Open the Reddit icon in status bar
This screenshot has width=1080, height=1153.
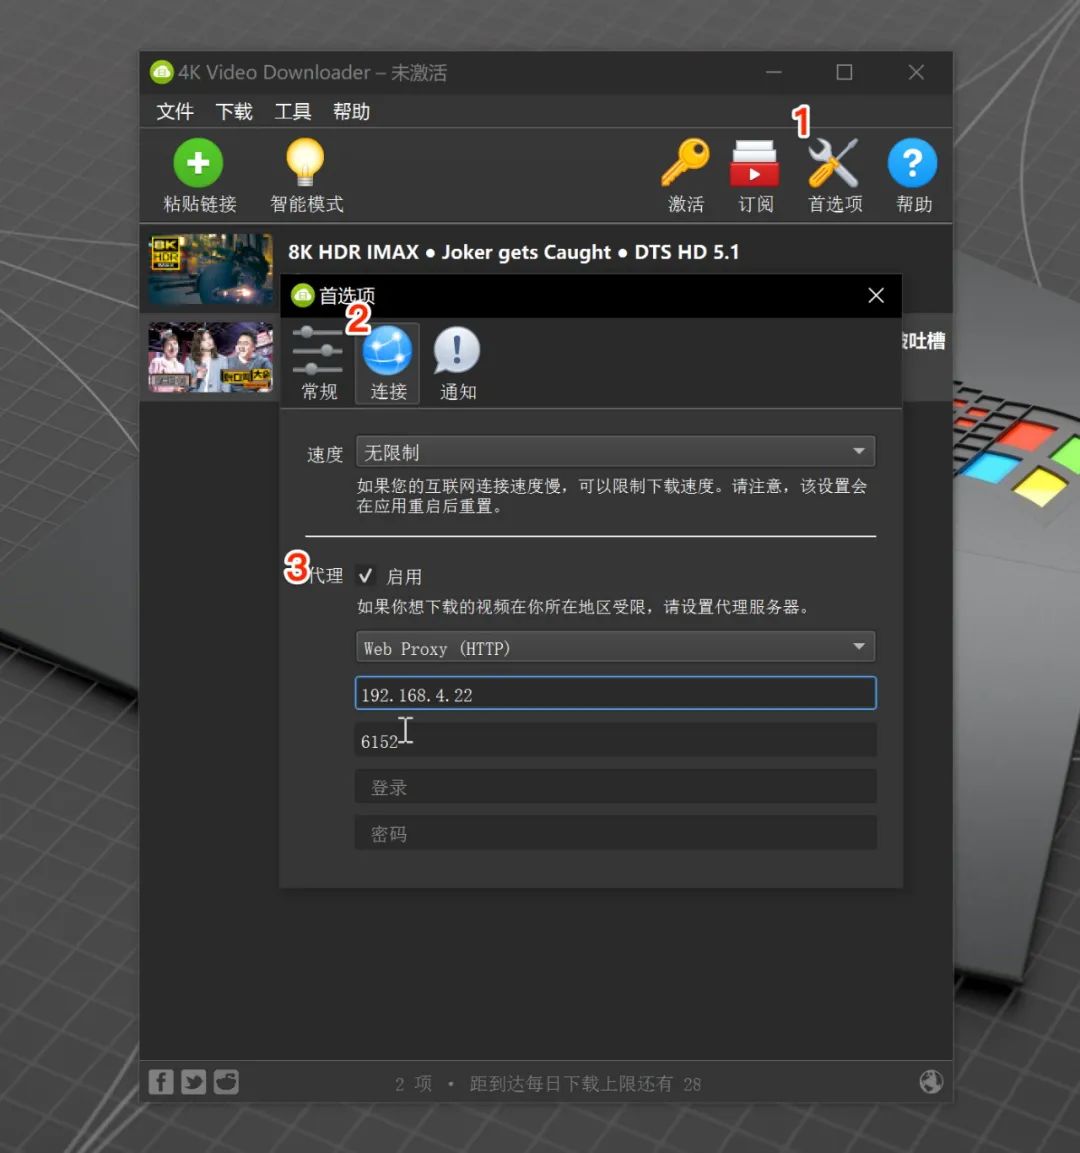[x=226, y=1082]
